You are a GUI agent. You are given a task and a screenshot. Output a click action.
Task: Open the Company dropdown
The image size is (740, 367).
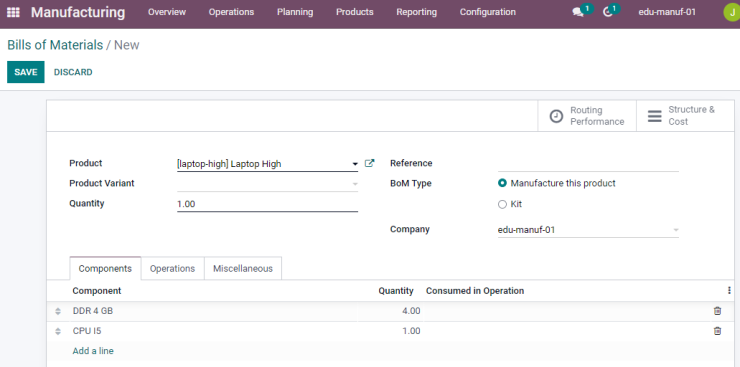tap(588, 230)
